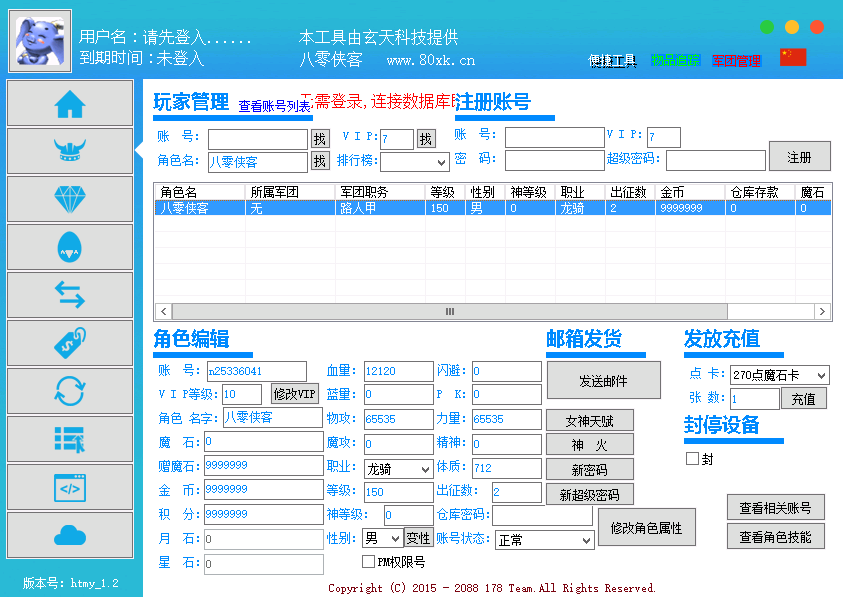Image resolution: width=843 pixels, height=597 pixels.
Task: Select the price tag icon
Action: tap(68, 343)
